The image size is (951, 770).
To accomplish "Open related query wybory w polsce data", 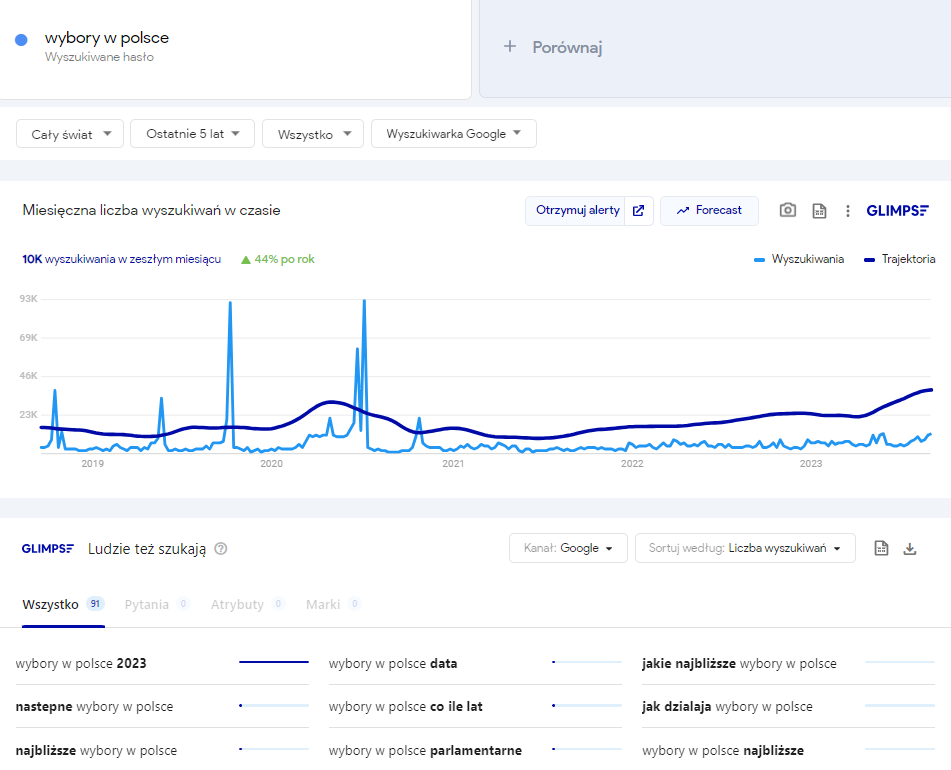I will tap(393, 663).
